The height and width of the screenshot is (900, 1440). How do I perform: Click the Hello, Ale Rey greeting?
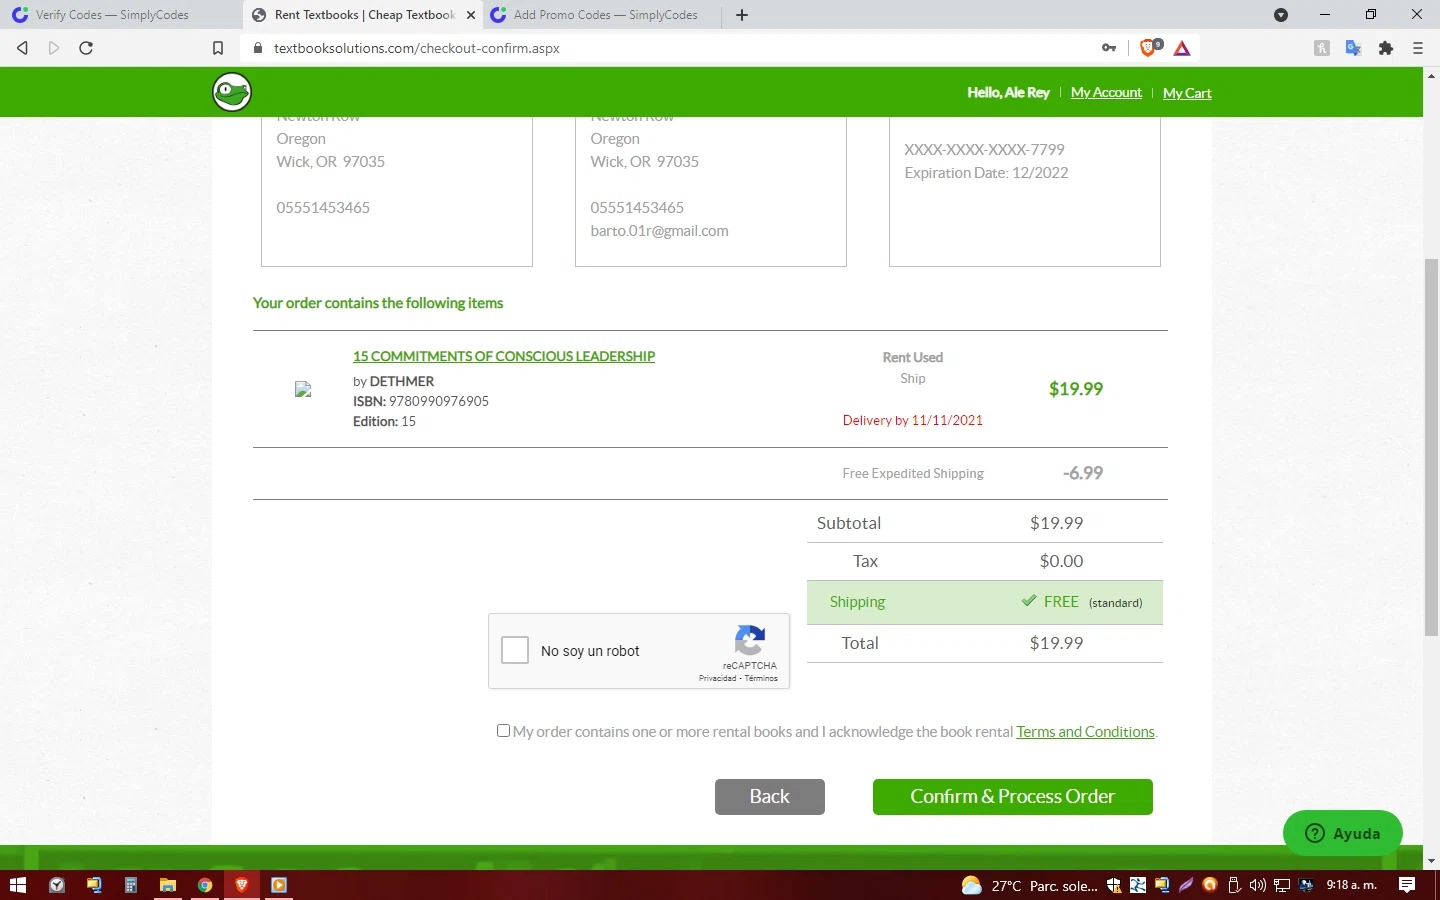tap(1008, 92)
